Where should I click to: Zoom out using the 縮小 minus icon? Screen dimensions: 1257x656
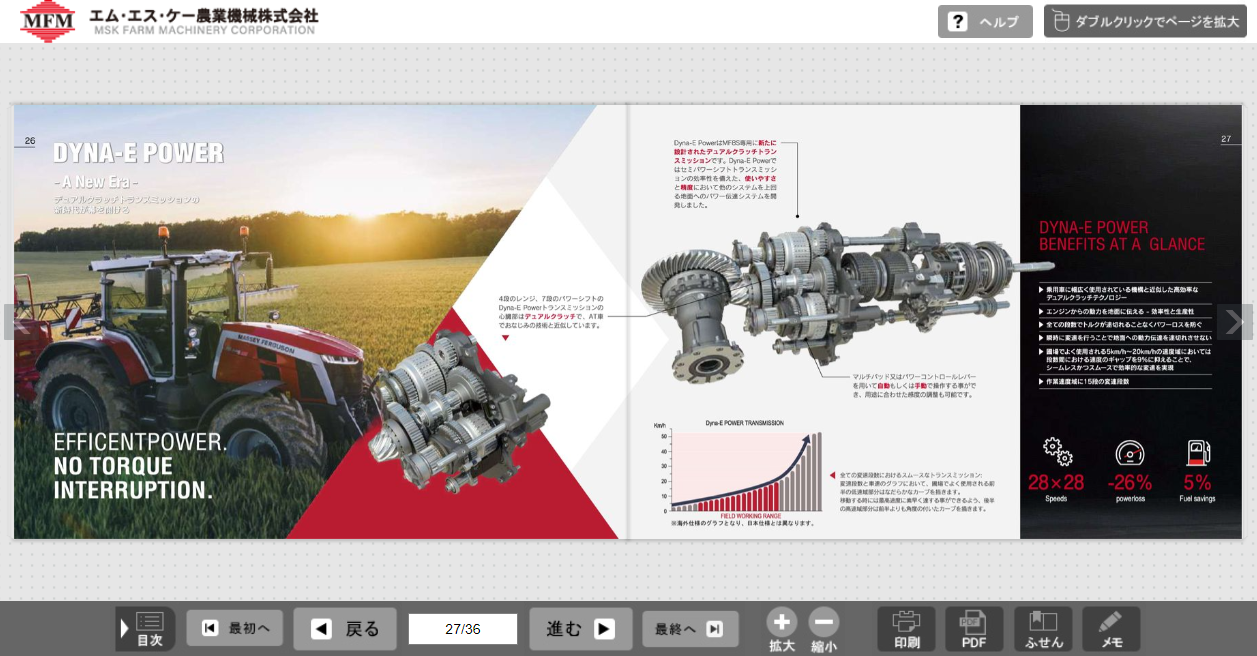(824, 629)
